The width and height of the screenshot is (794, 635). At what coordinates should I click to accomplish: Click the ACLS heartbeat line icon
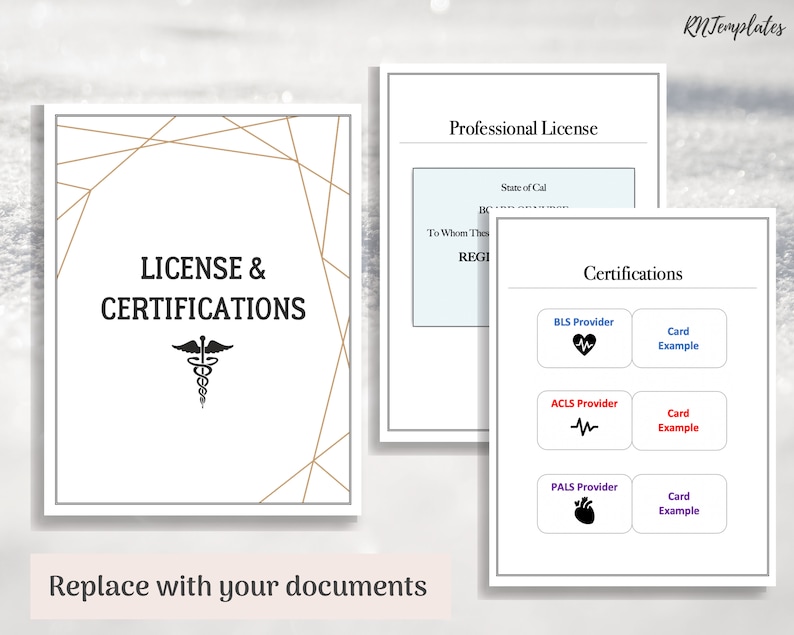click(x=584, y=427)
